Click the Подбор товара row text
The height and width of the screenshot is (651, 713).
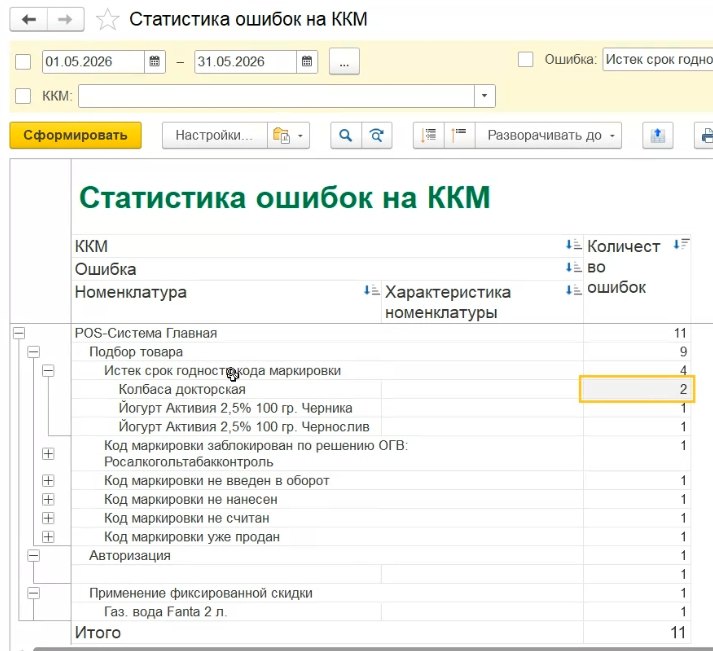136,352
